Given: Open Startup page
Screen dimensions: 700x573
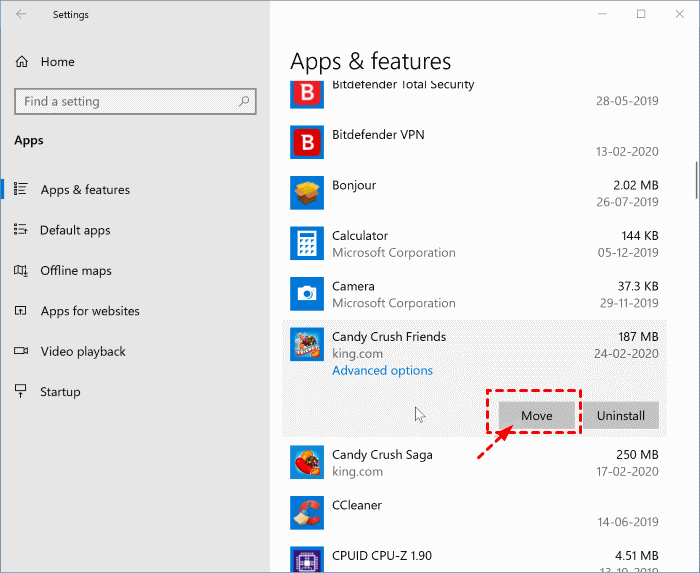Looking at the screenshot, I should (60, 392).
